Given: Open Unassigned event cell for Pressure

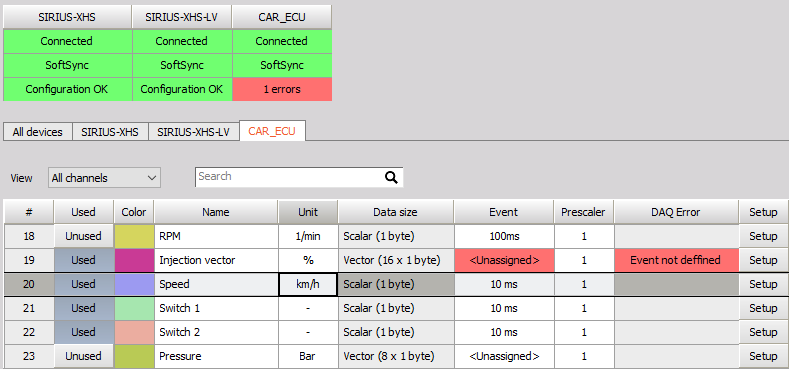Looking at the screenshot, I should tap(504, 356).
